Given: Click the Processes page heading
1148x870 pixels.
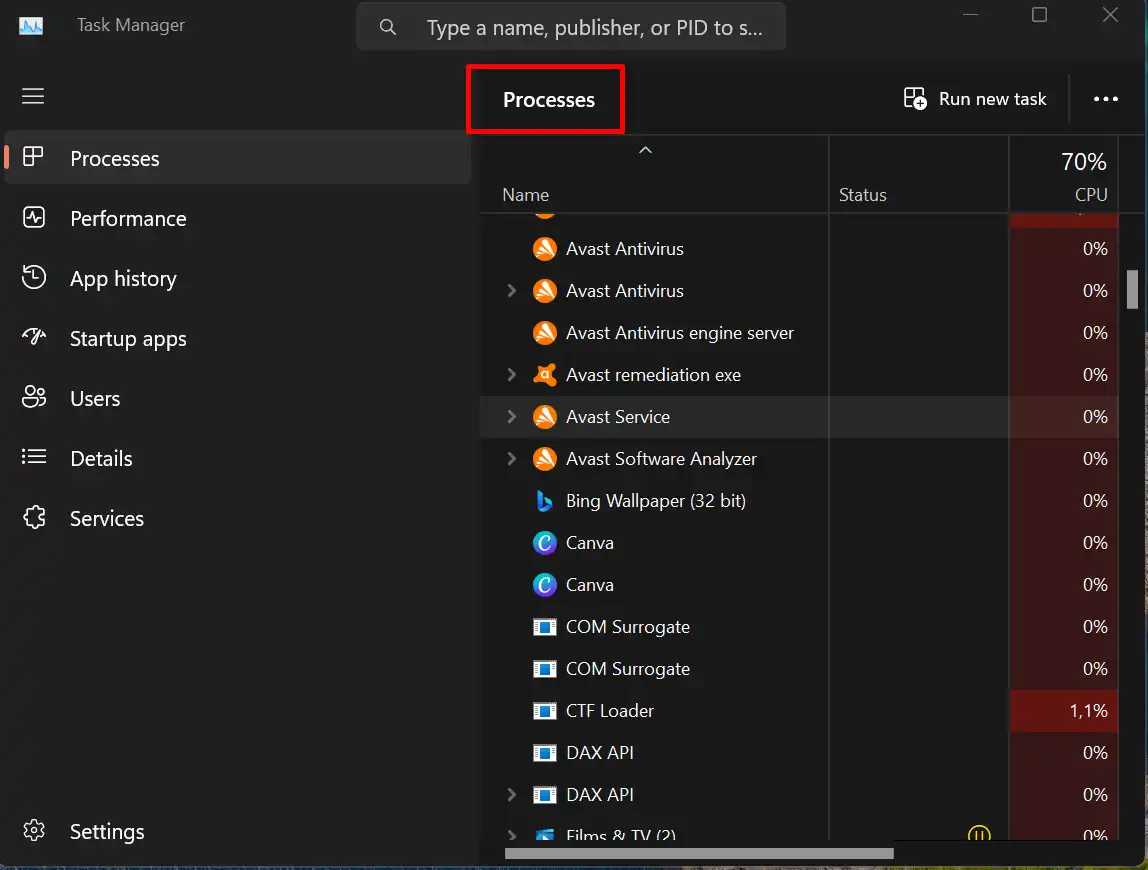Looking at the screenshot, I should click(548, 100).
